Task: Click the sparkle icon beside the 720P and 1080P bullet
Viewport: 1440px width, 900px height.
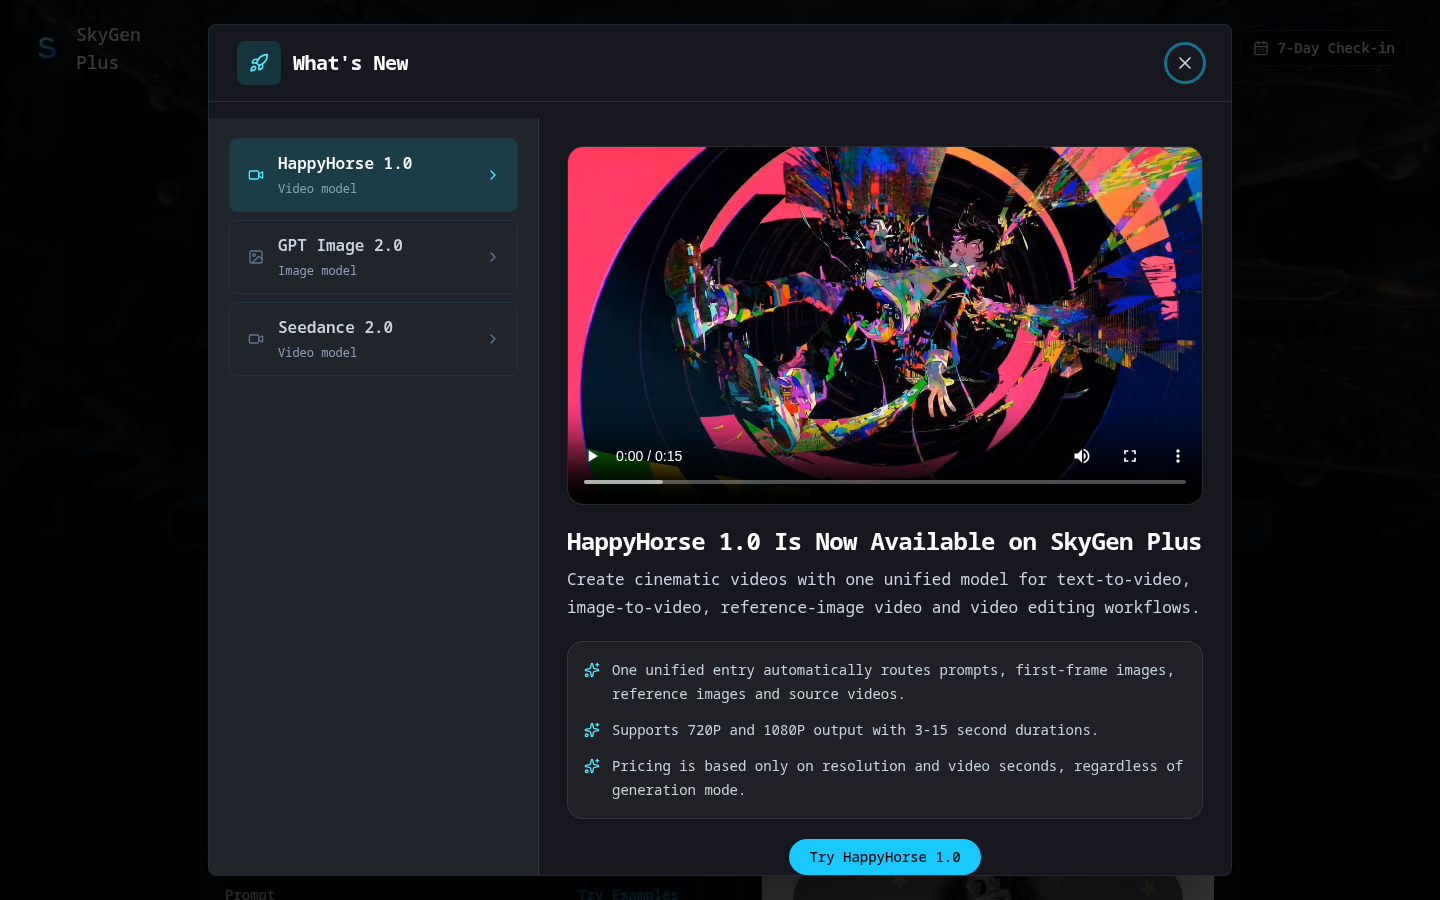Action: pos(592,730)
